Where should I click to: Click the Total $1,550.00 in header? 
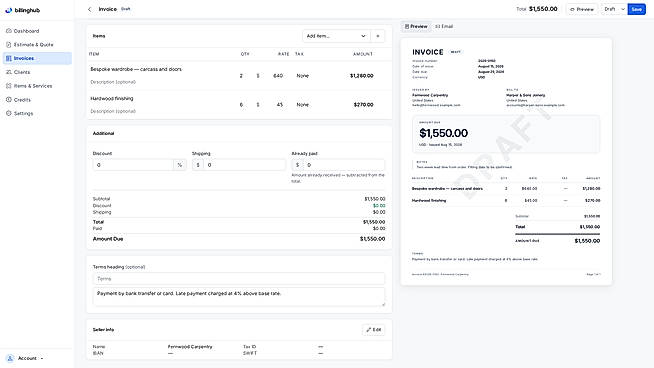point(537,9)
